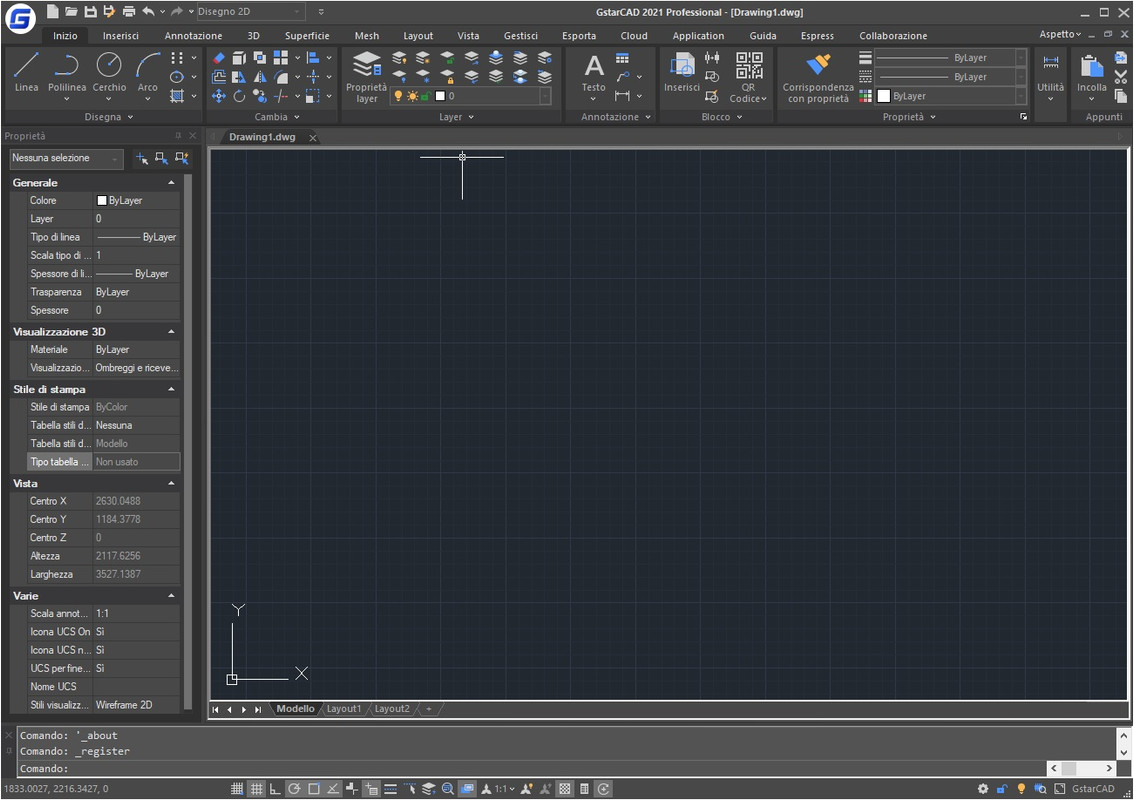Toggle ortho mode in status bar
This screenshot has width=1134, height=800.
click(275, 788)
